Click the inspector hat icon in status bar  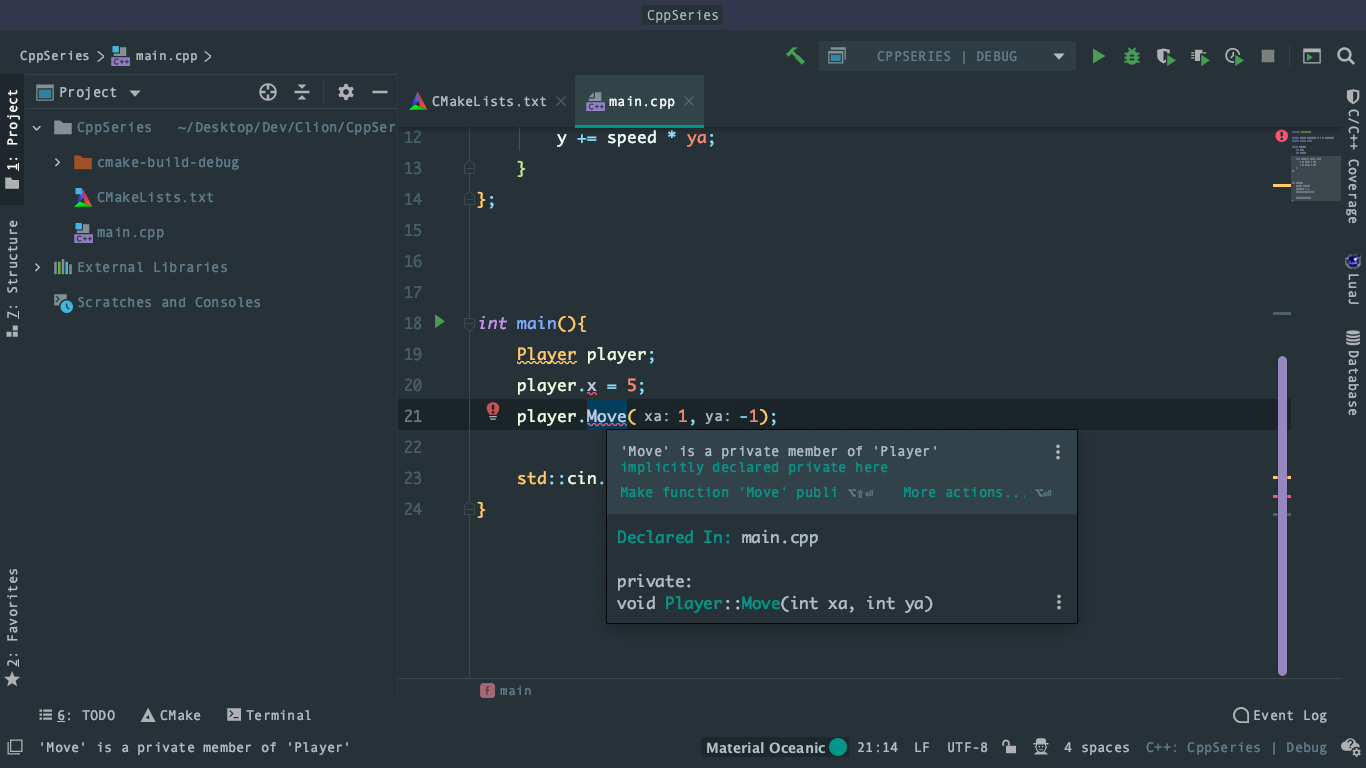1041,747
